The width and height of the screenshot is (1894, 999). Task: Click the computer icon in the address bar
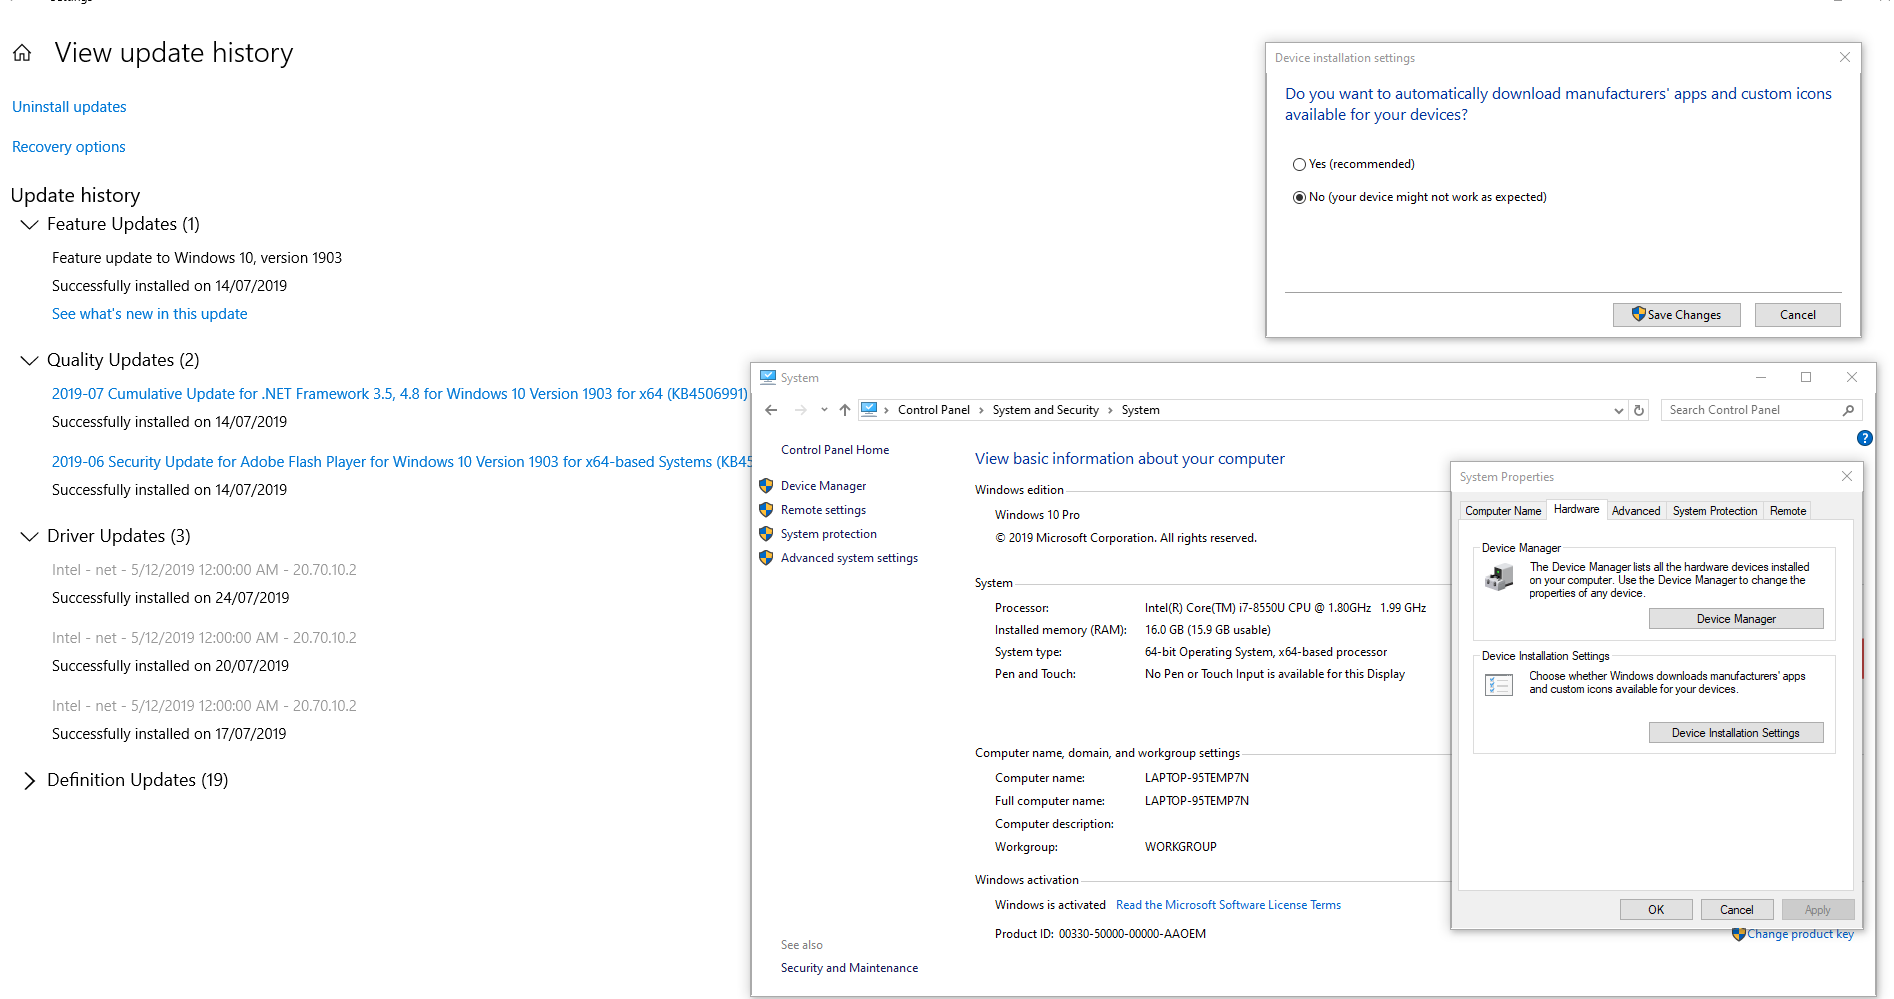point(869,409)
